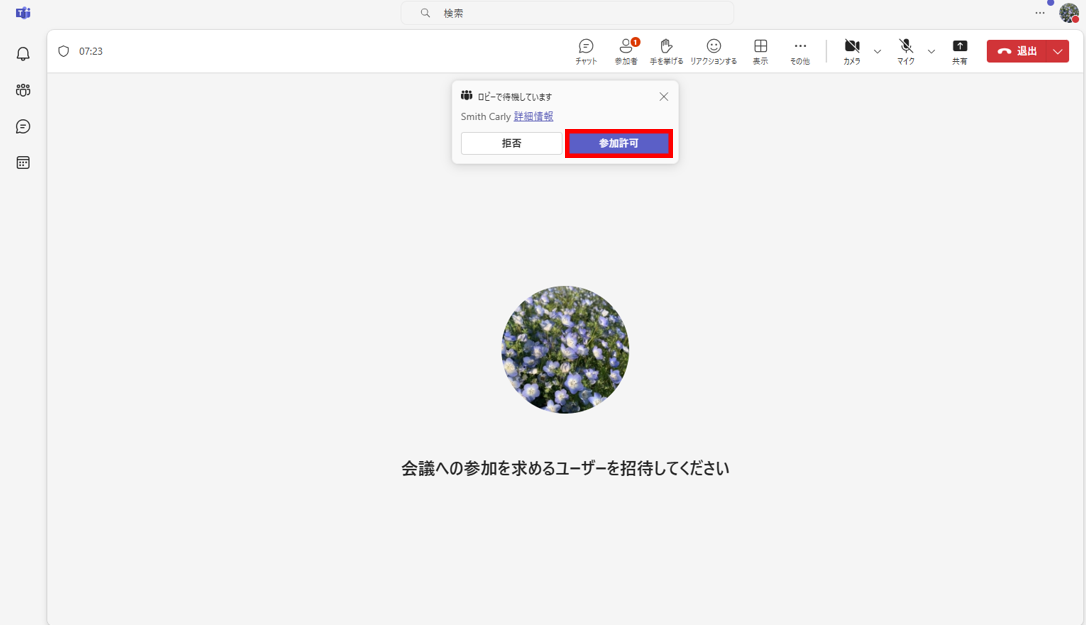The width and height of the screenshot is (1086, 625).
Task: Admit Smith Carly with 参加許可
Action: 619,143
